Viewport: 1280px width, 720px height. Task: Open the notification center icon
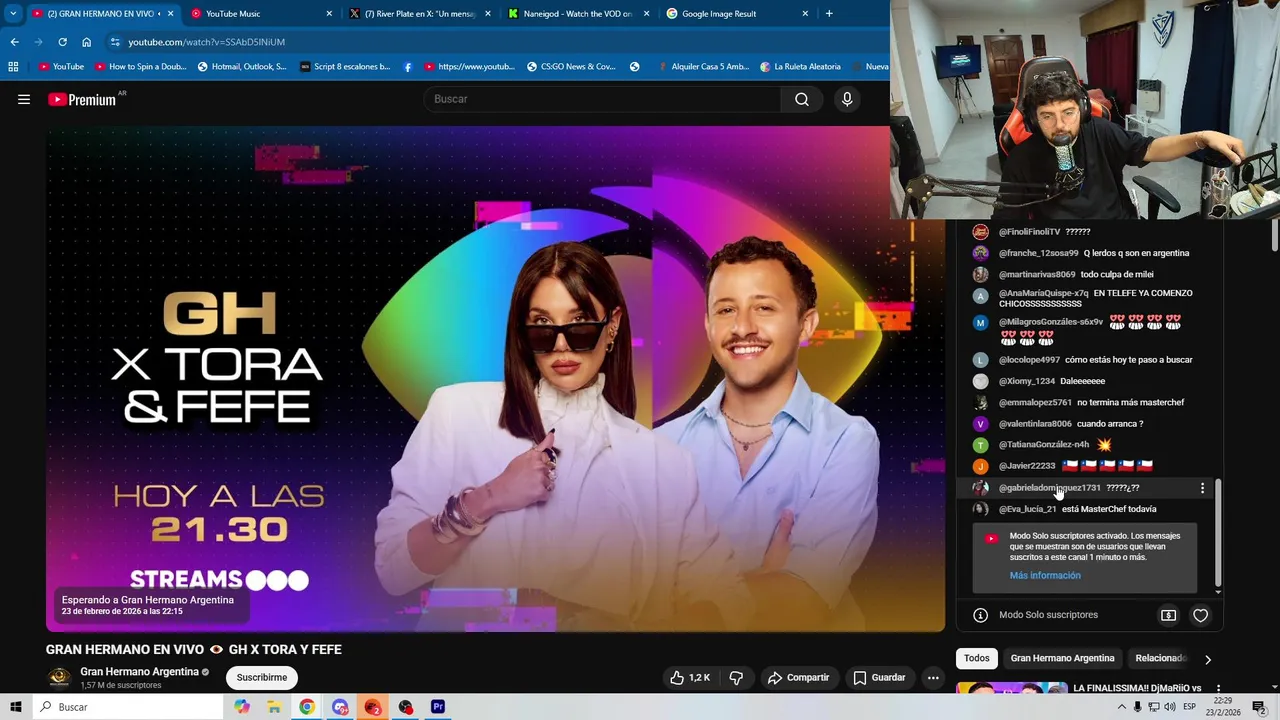point(1259,707)
